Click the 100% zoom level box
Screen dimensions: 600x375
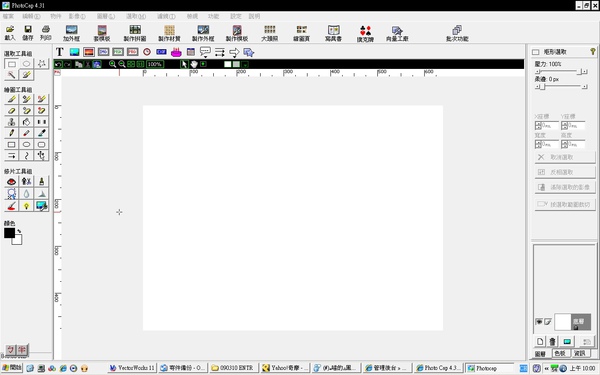point(155,64)
